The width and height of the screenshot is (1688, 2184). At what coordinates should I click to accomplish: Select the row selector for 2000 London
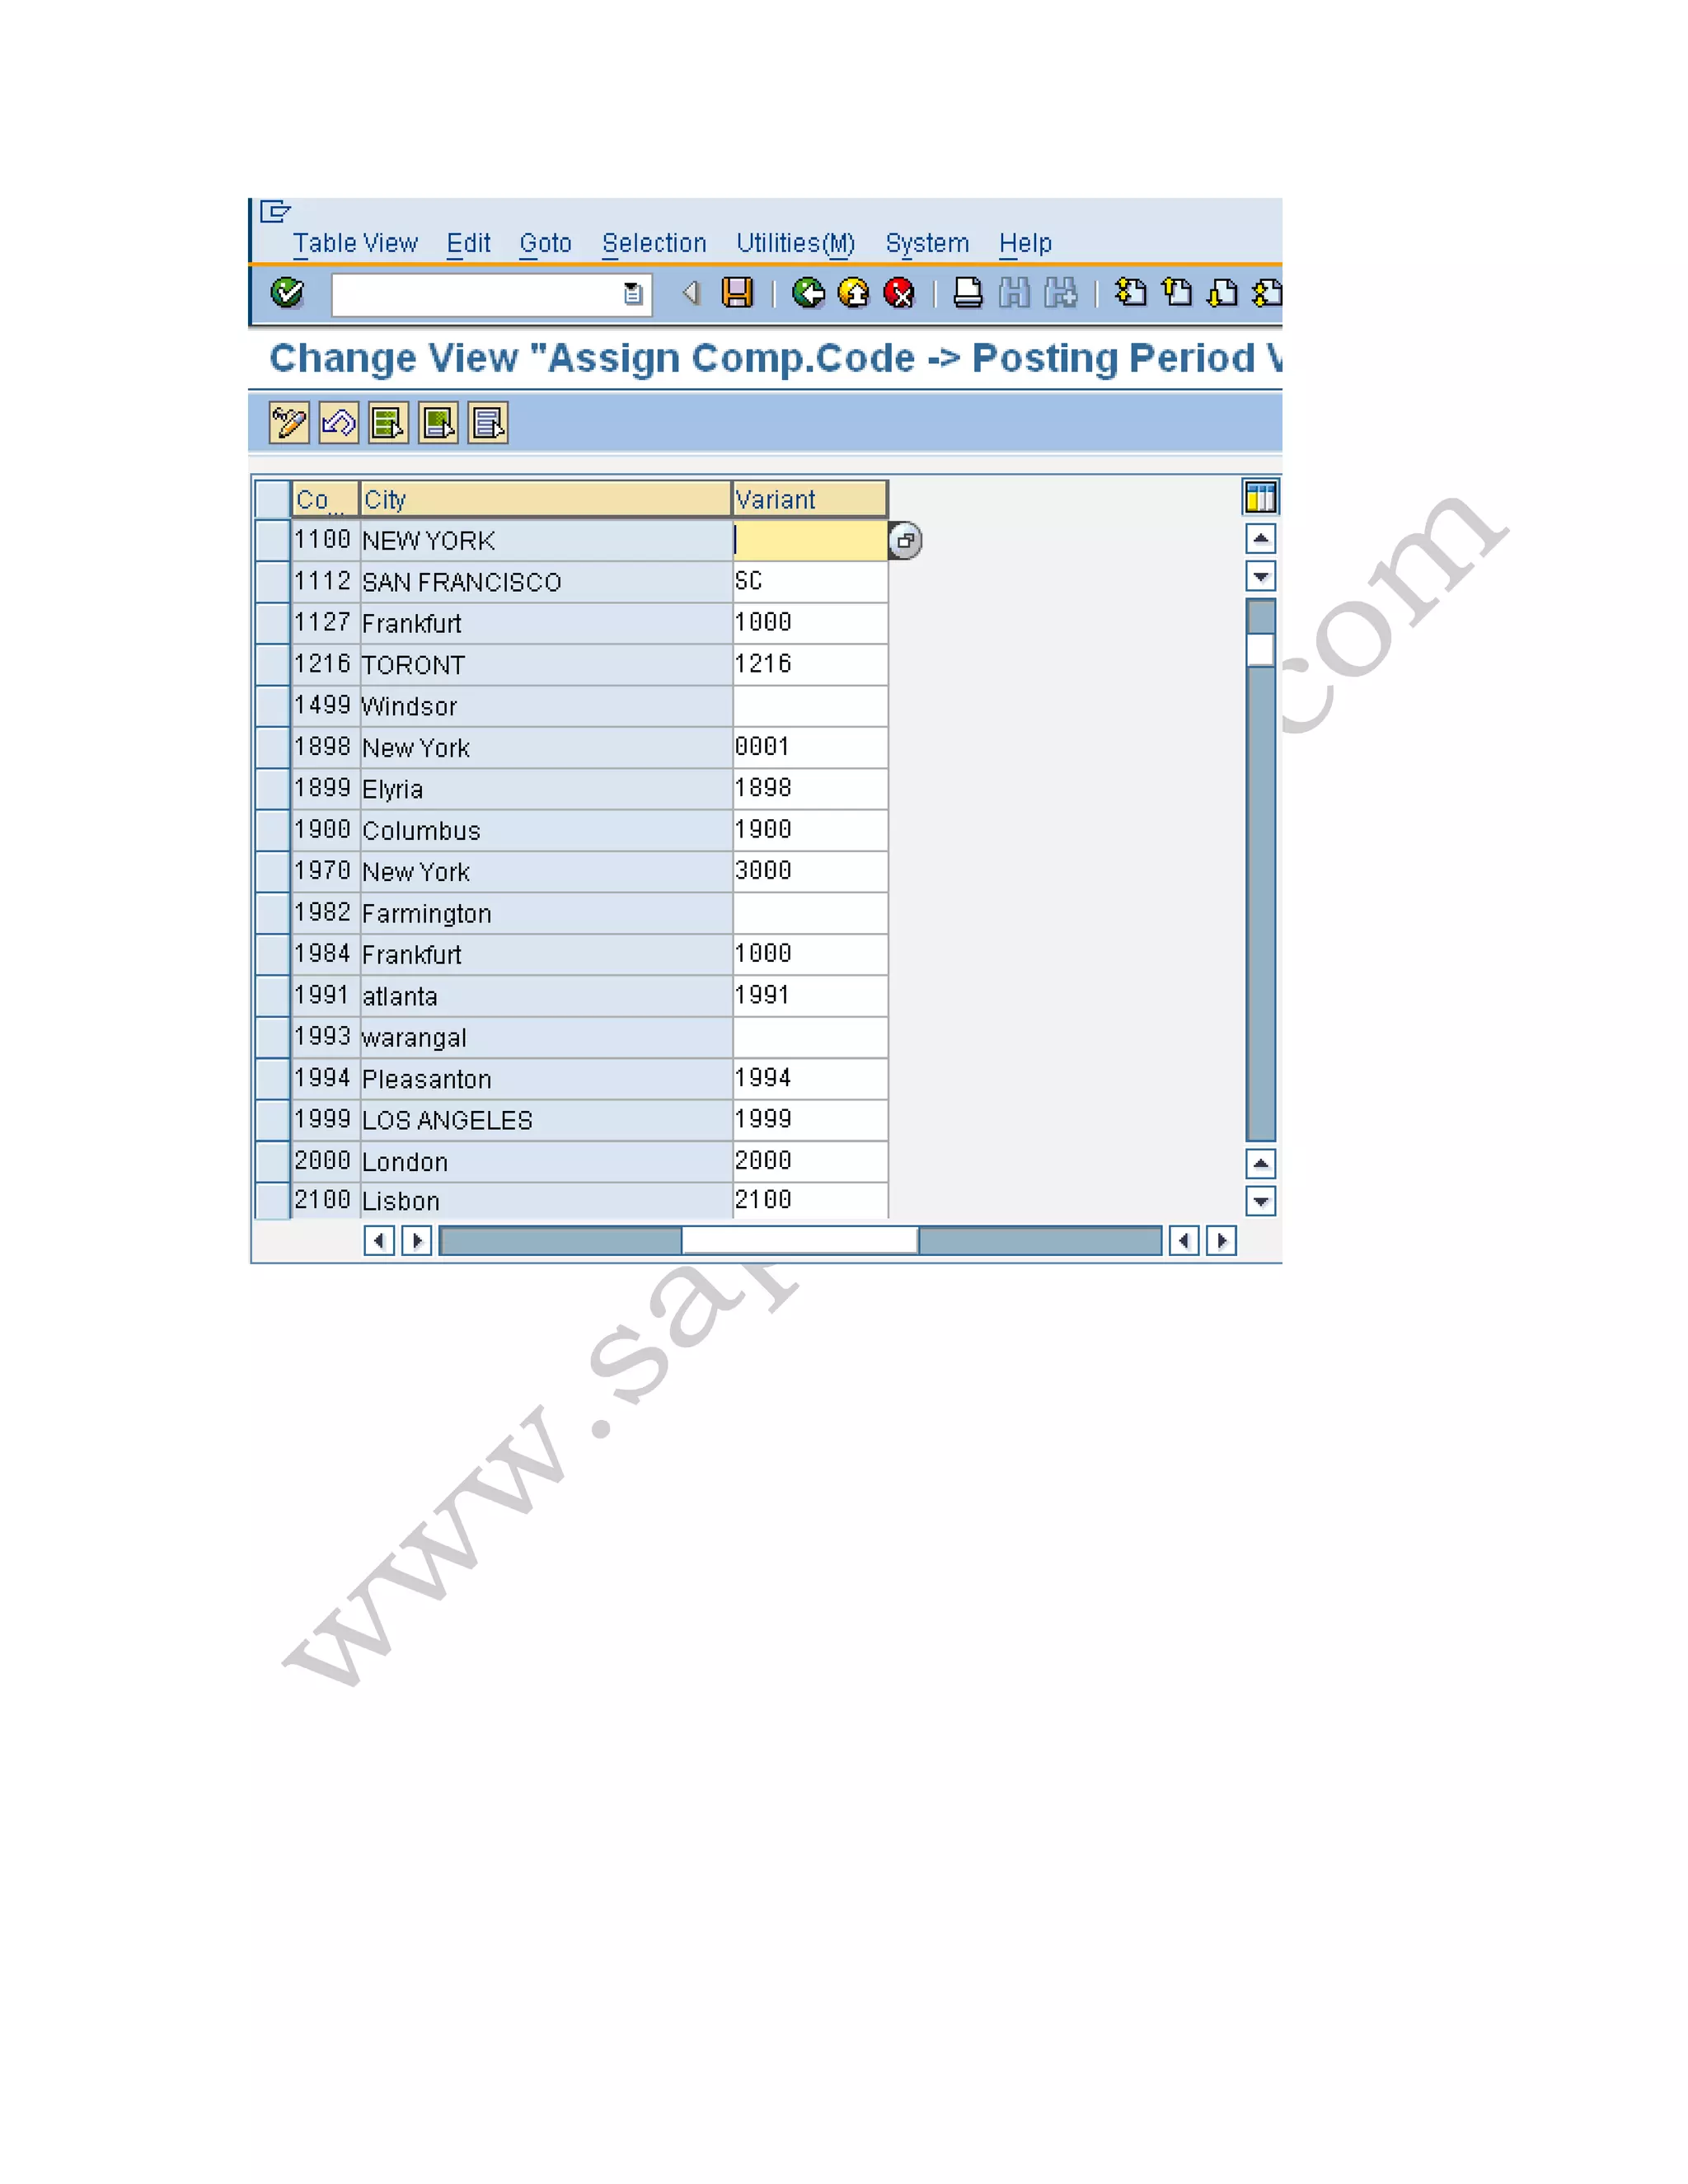pyautogui.click(x=272, y=1161)
